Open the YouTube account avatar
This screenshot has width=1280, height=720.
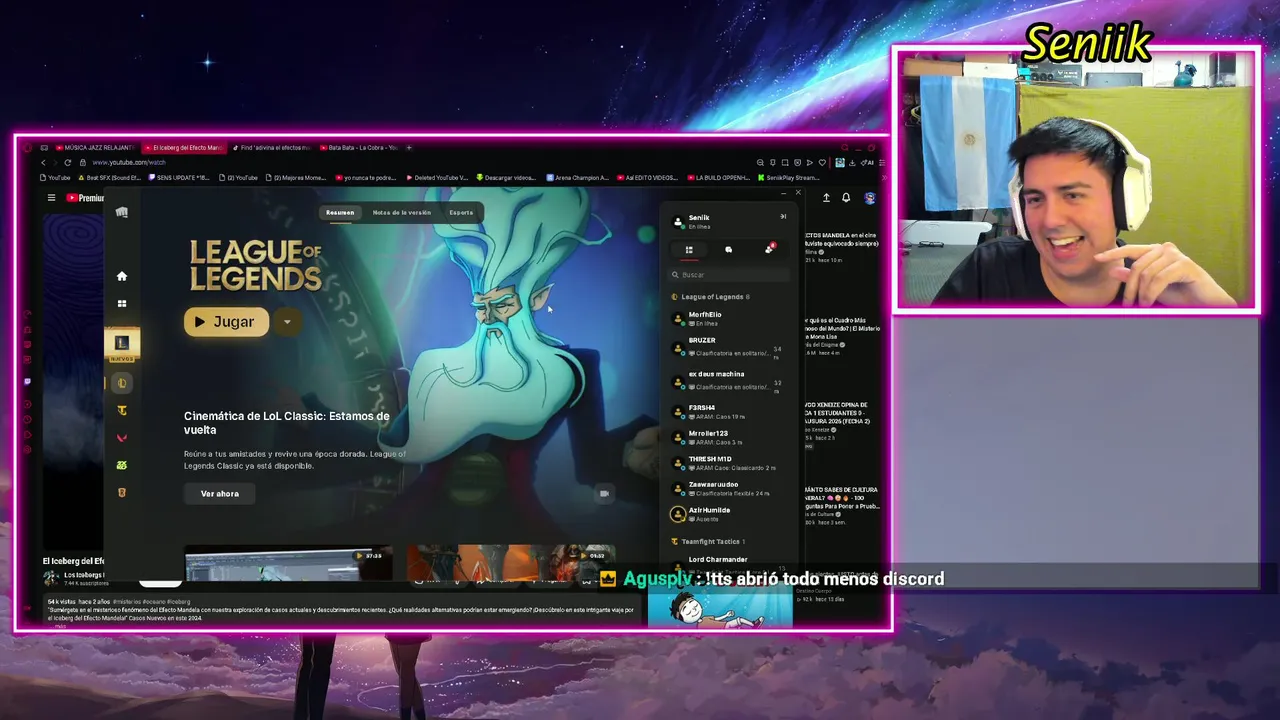coord(869,198)
